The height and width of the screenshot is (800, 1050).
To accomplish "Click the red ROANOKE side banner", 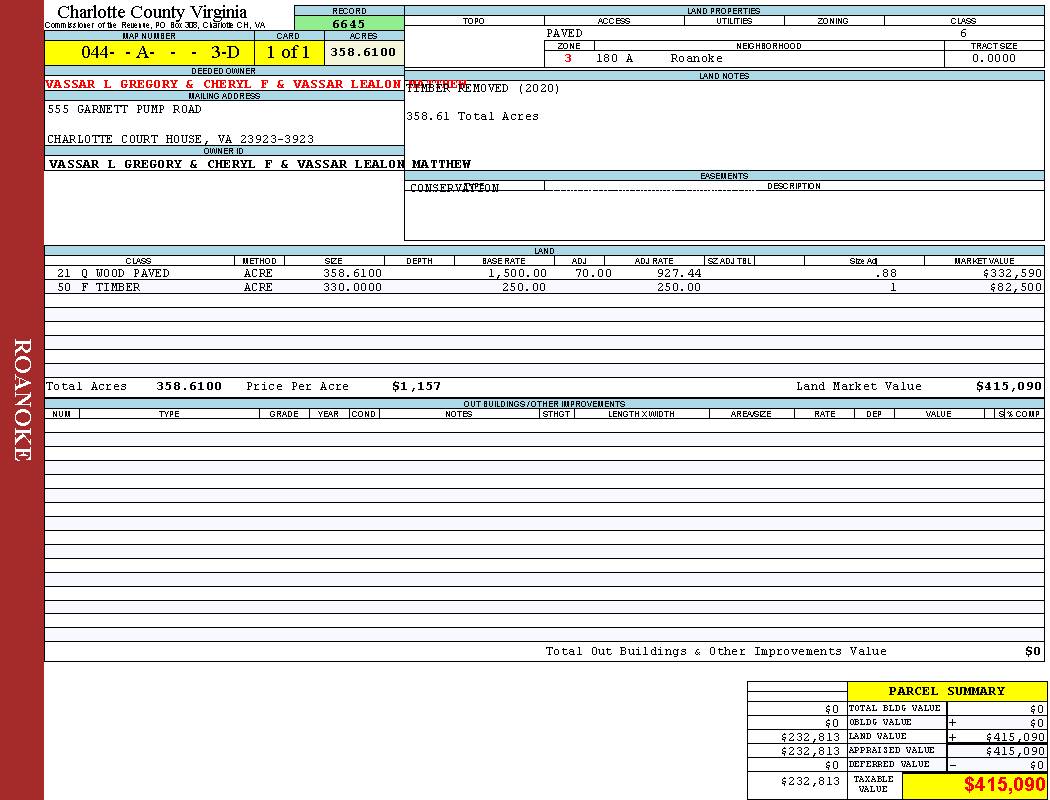I will point(22,400).
